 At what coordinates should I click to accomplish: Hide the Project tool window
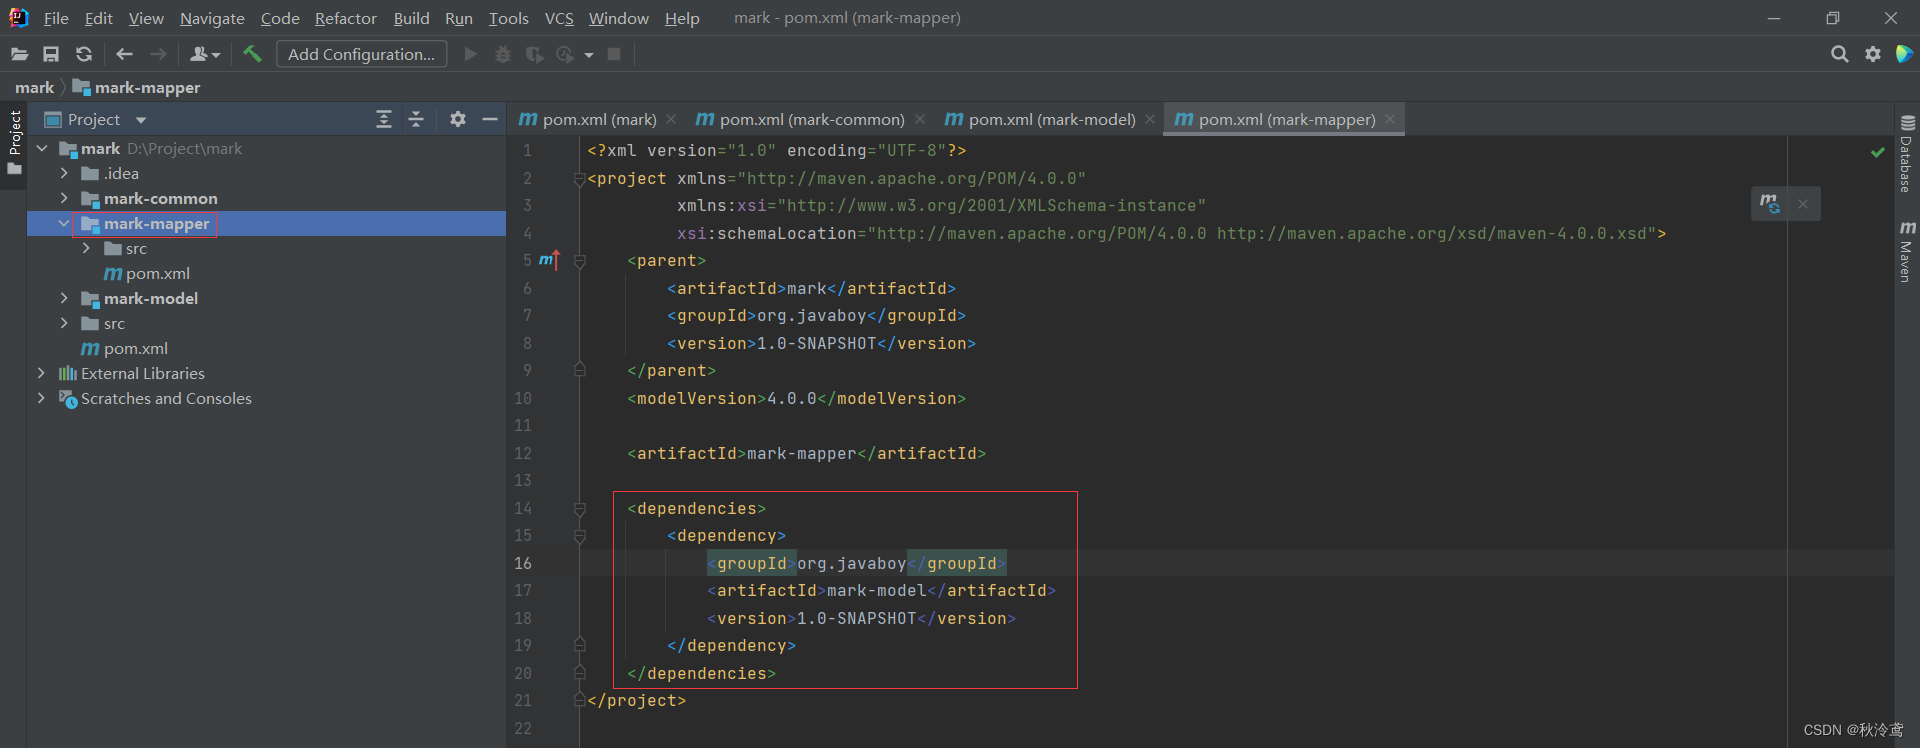point(490,119)
